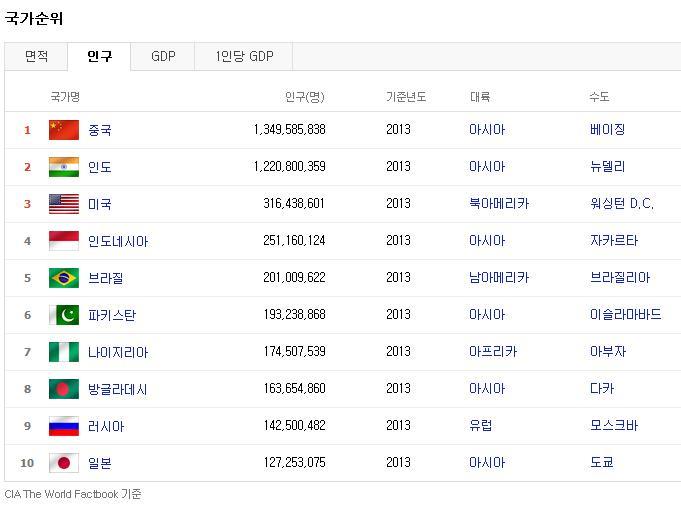Screen dimensions: 681x505
Task: Click the Indonesia flag icon
Action: pos(64,241)
